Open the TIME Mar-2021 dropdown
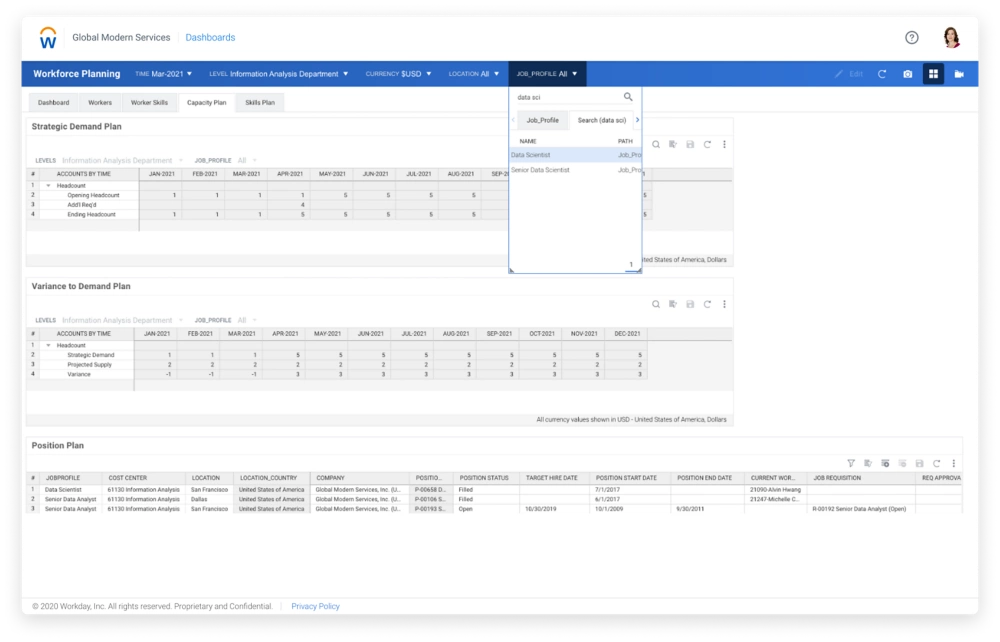1000x642 pixels. pyautogui.click(x=164, y=74)
